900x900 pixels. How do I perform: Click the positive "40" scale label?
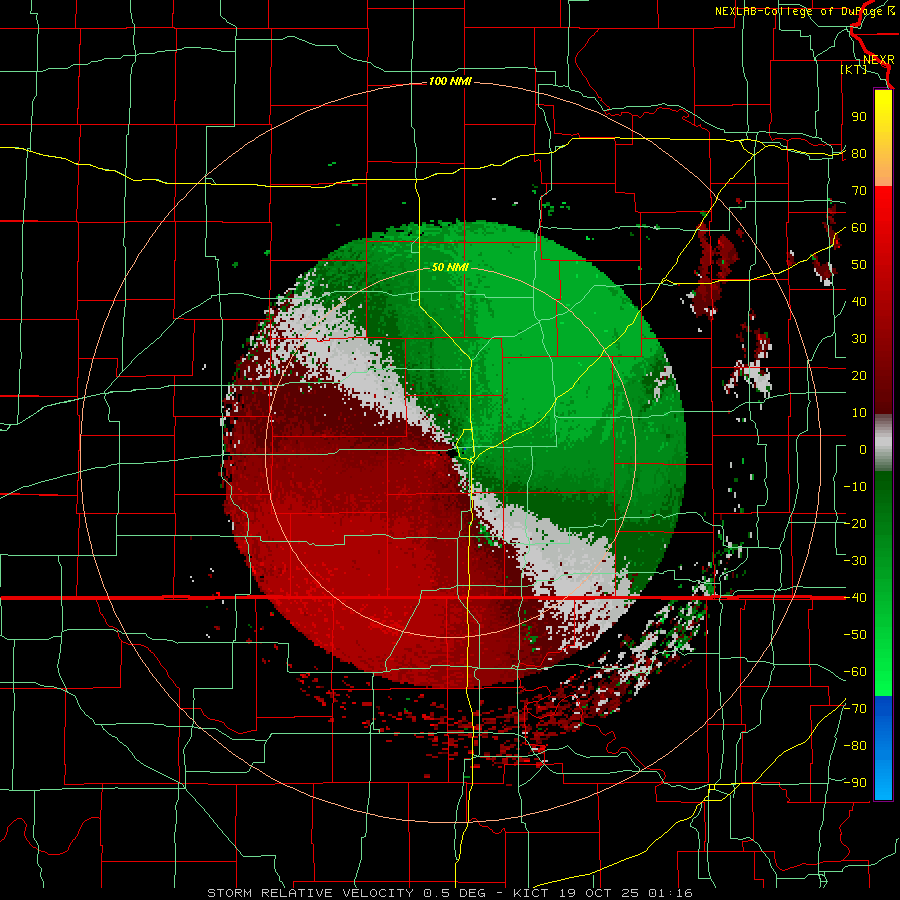pos(859,301)
